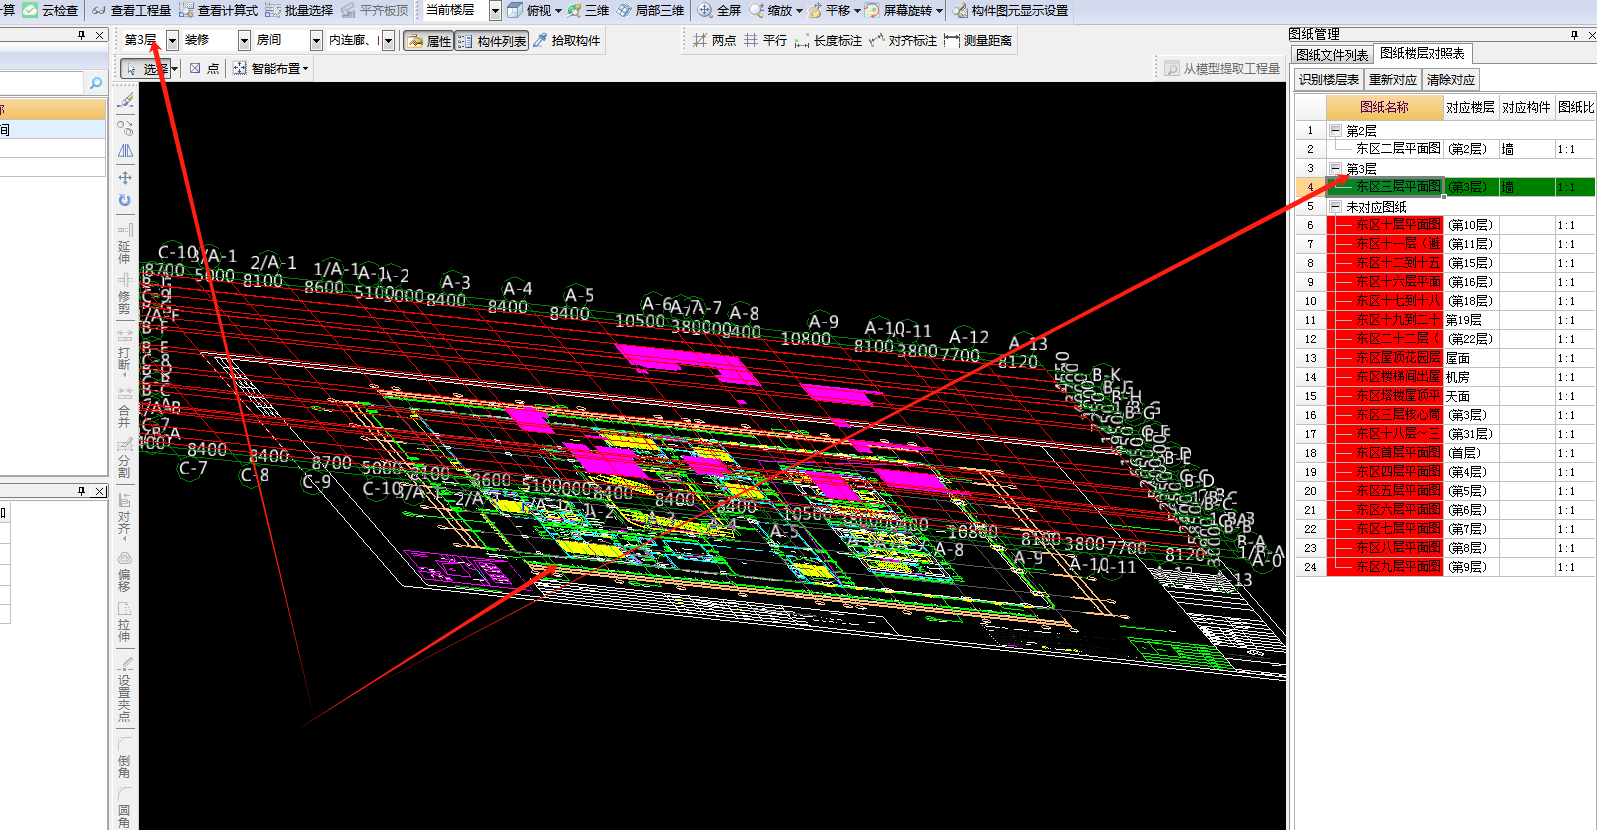Click the mirror tool icon in the vertical toolbar

125,150
